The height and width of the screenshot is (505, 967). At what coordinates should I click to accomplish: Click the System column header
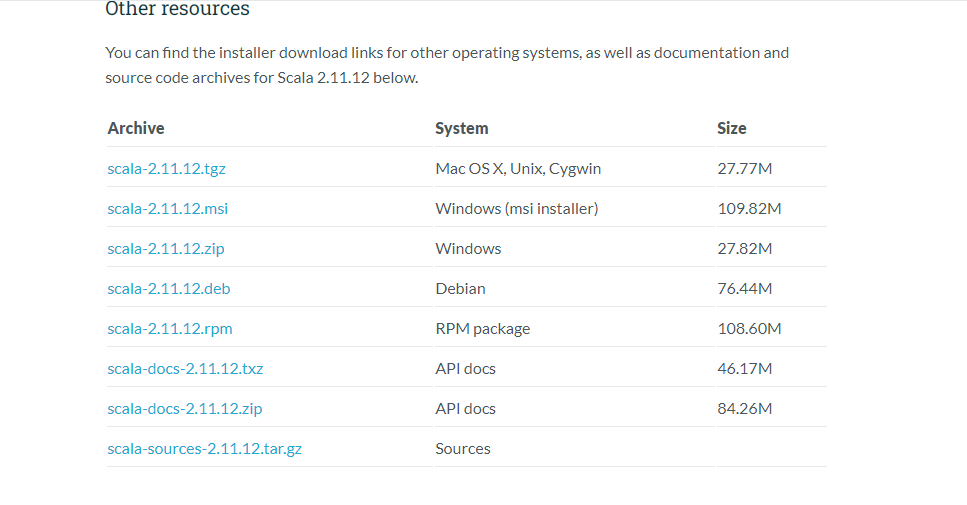coord(462,128)
